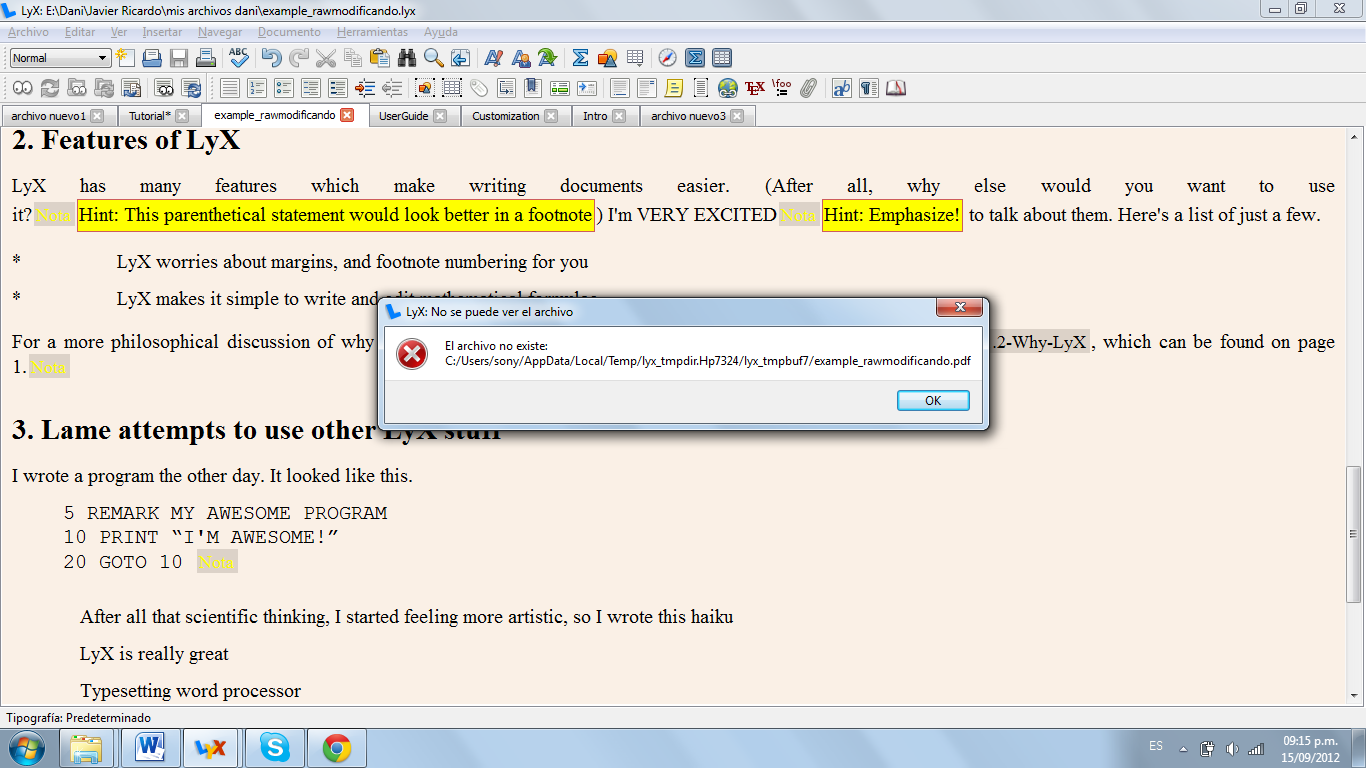Click the numbered list icon
The height and width of the screenshot is (768, 1366).
click(256, 88)
